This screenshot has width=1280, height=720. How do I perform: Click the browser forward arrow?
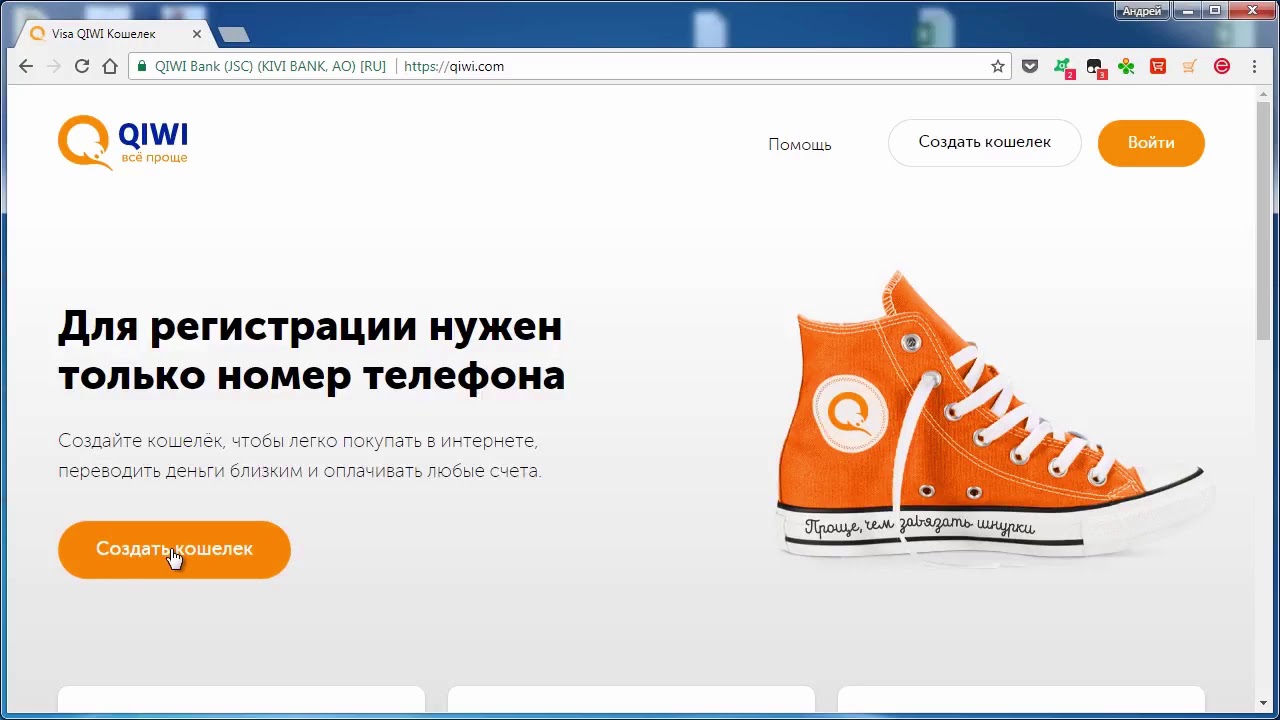click(54, 66)
